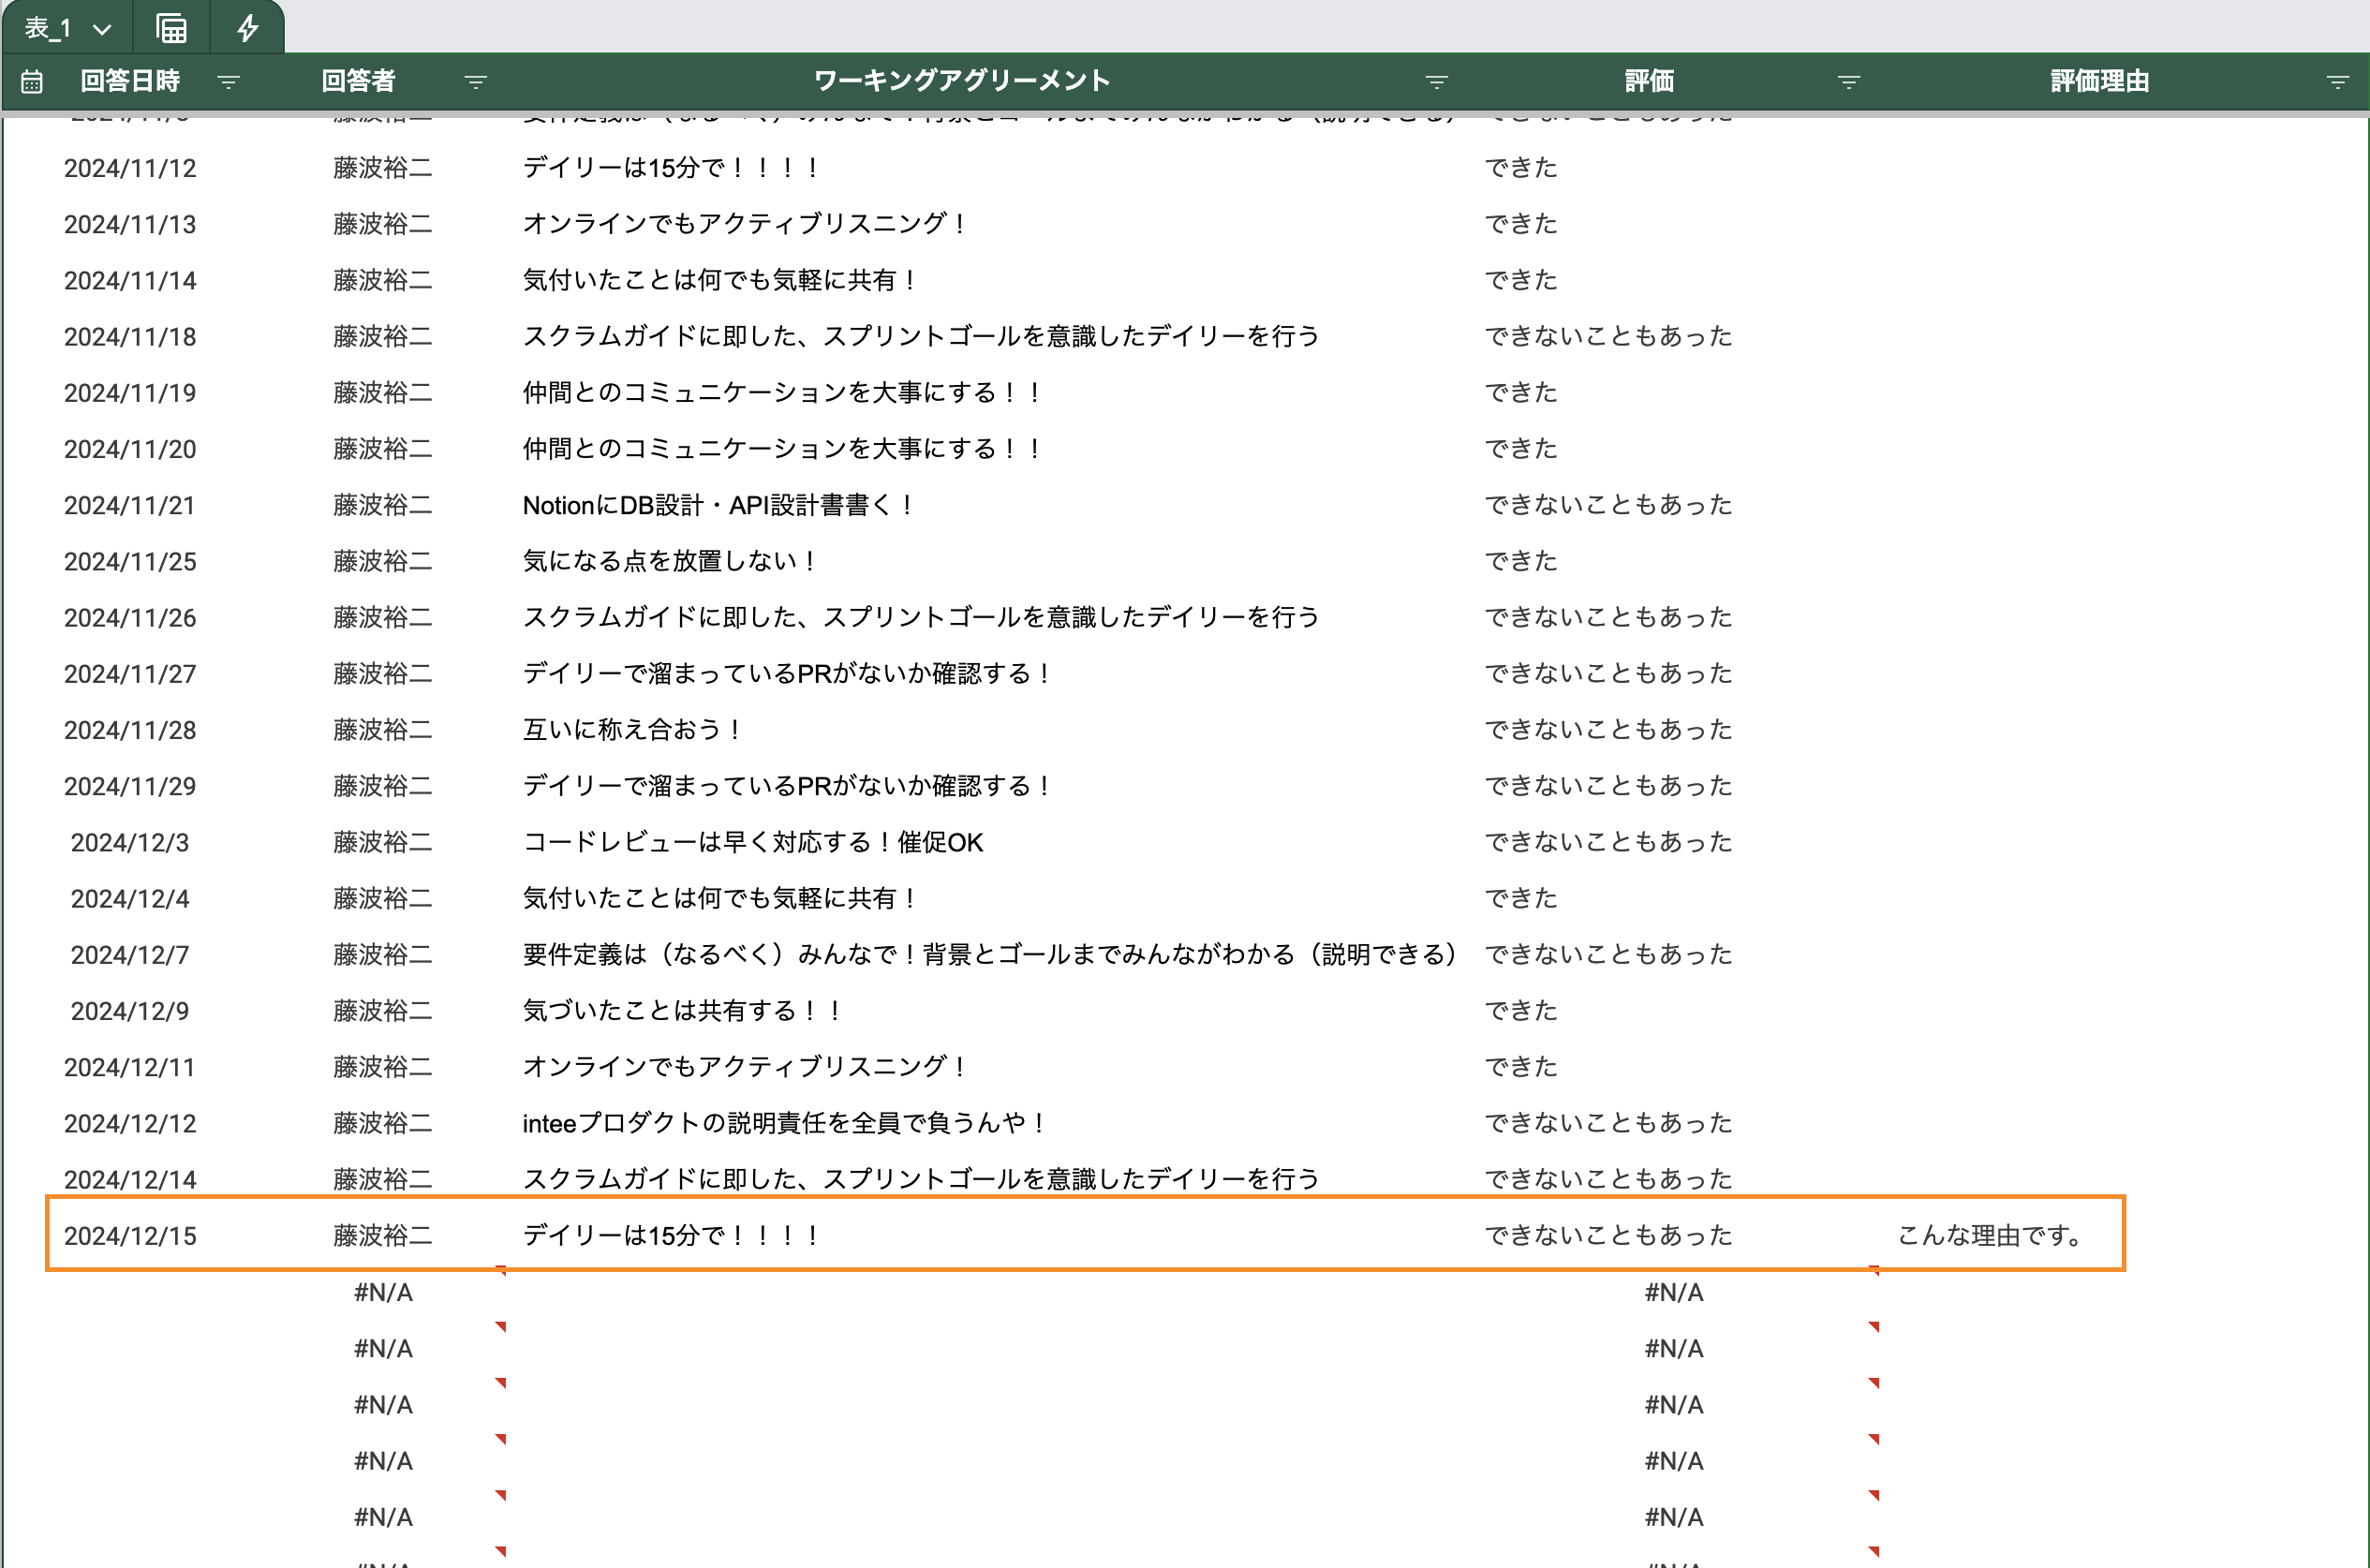The width and height of the screenshot is (2370, 1568).
Task: Open the filter icon on the 回答者 column
Action: [476, 82]
